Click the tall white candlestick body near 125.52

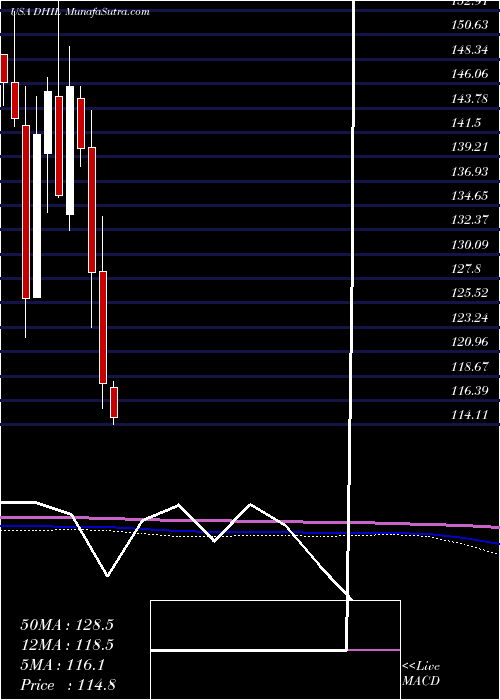click(x=37, y=216)
